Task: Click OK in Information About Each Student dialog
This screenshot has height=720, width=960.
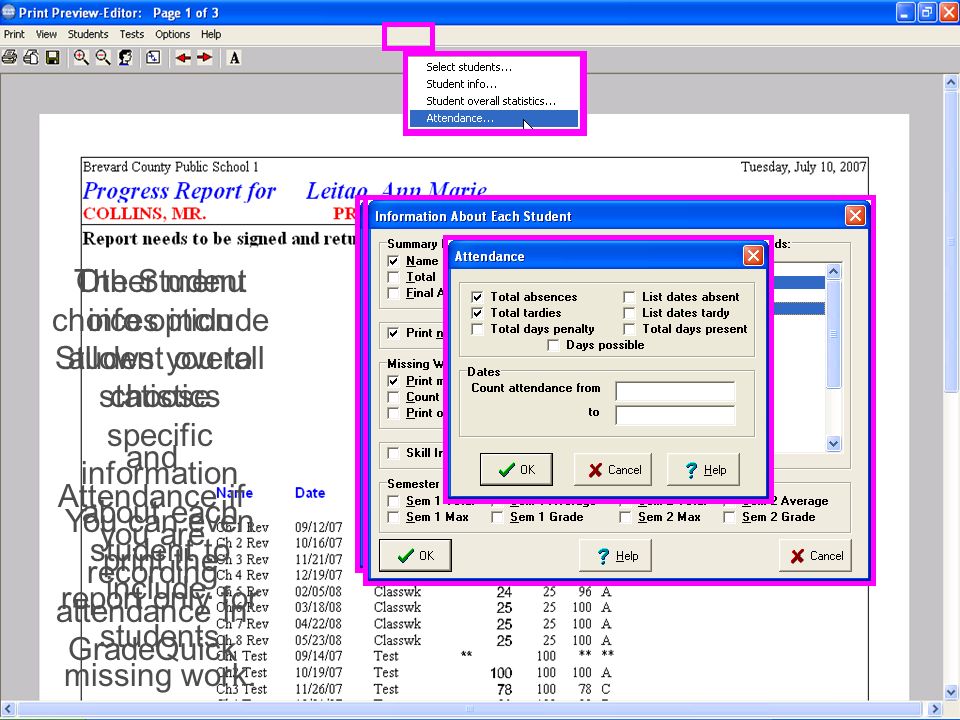Action: (415, 555)
